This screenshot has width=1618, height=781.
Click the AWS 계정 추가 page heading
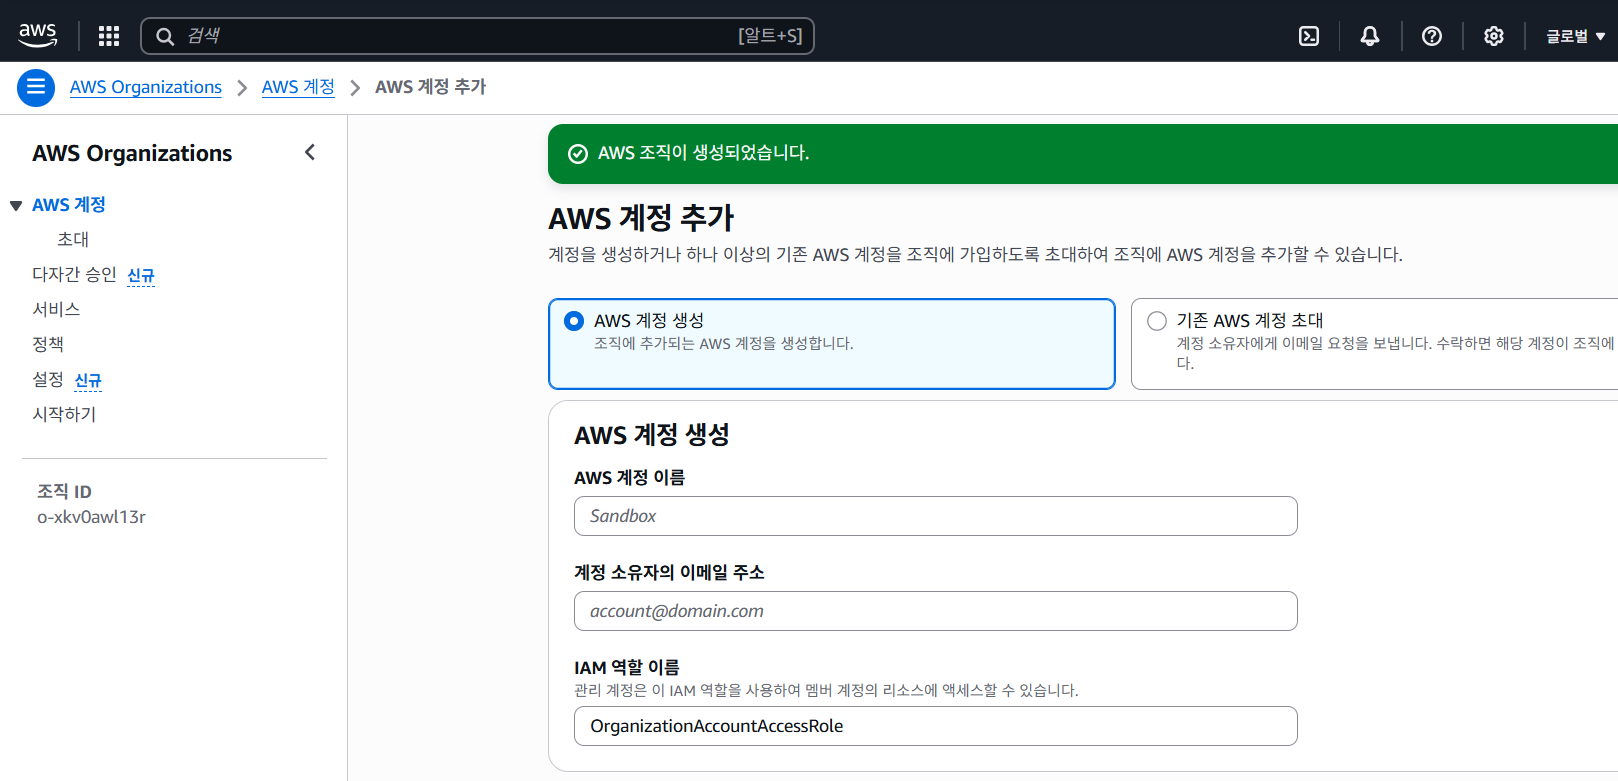[641, 218]
